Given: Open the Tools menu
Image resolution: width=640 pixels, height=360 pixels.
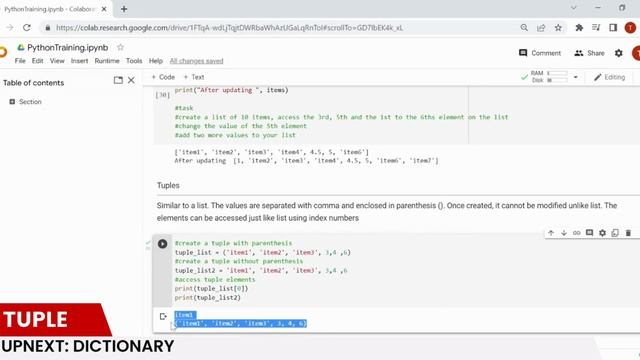Looking at the screenshot, I should (134, 61).
